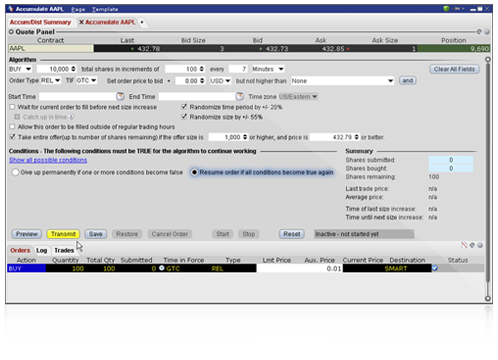
Task: Click the new tab dot icon
Action: tap(142, 22)
